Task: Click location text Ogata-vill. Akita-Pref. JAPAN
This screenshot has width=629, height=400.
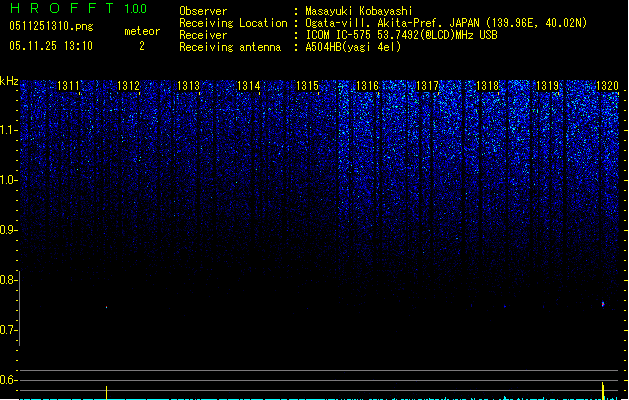Action: pyautogui.click(x=392, y=23)
